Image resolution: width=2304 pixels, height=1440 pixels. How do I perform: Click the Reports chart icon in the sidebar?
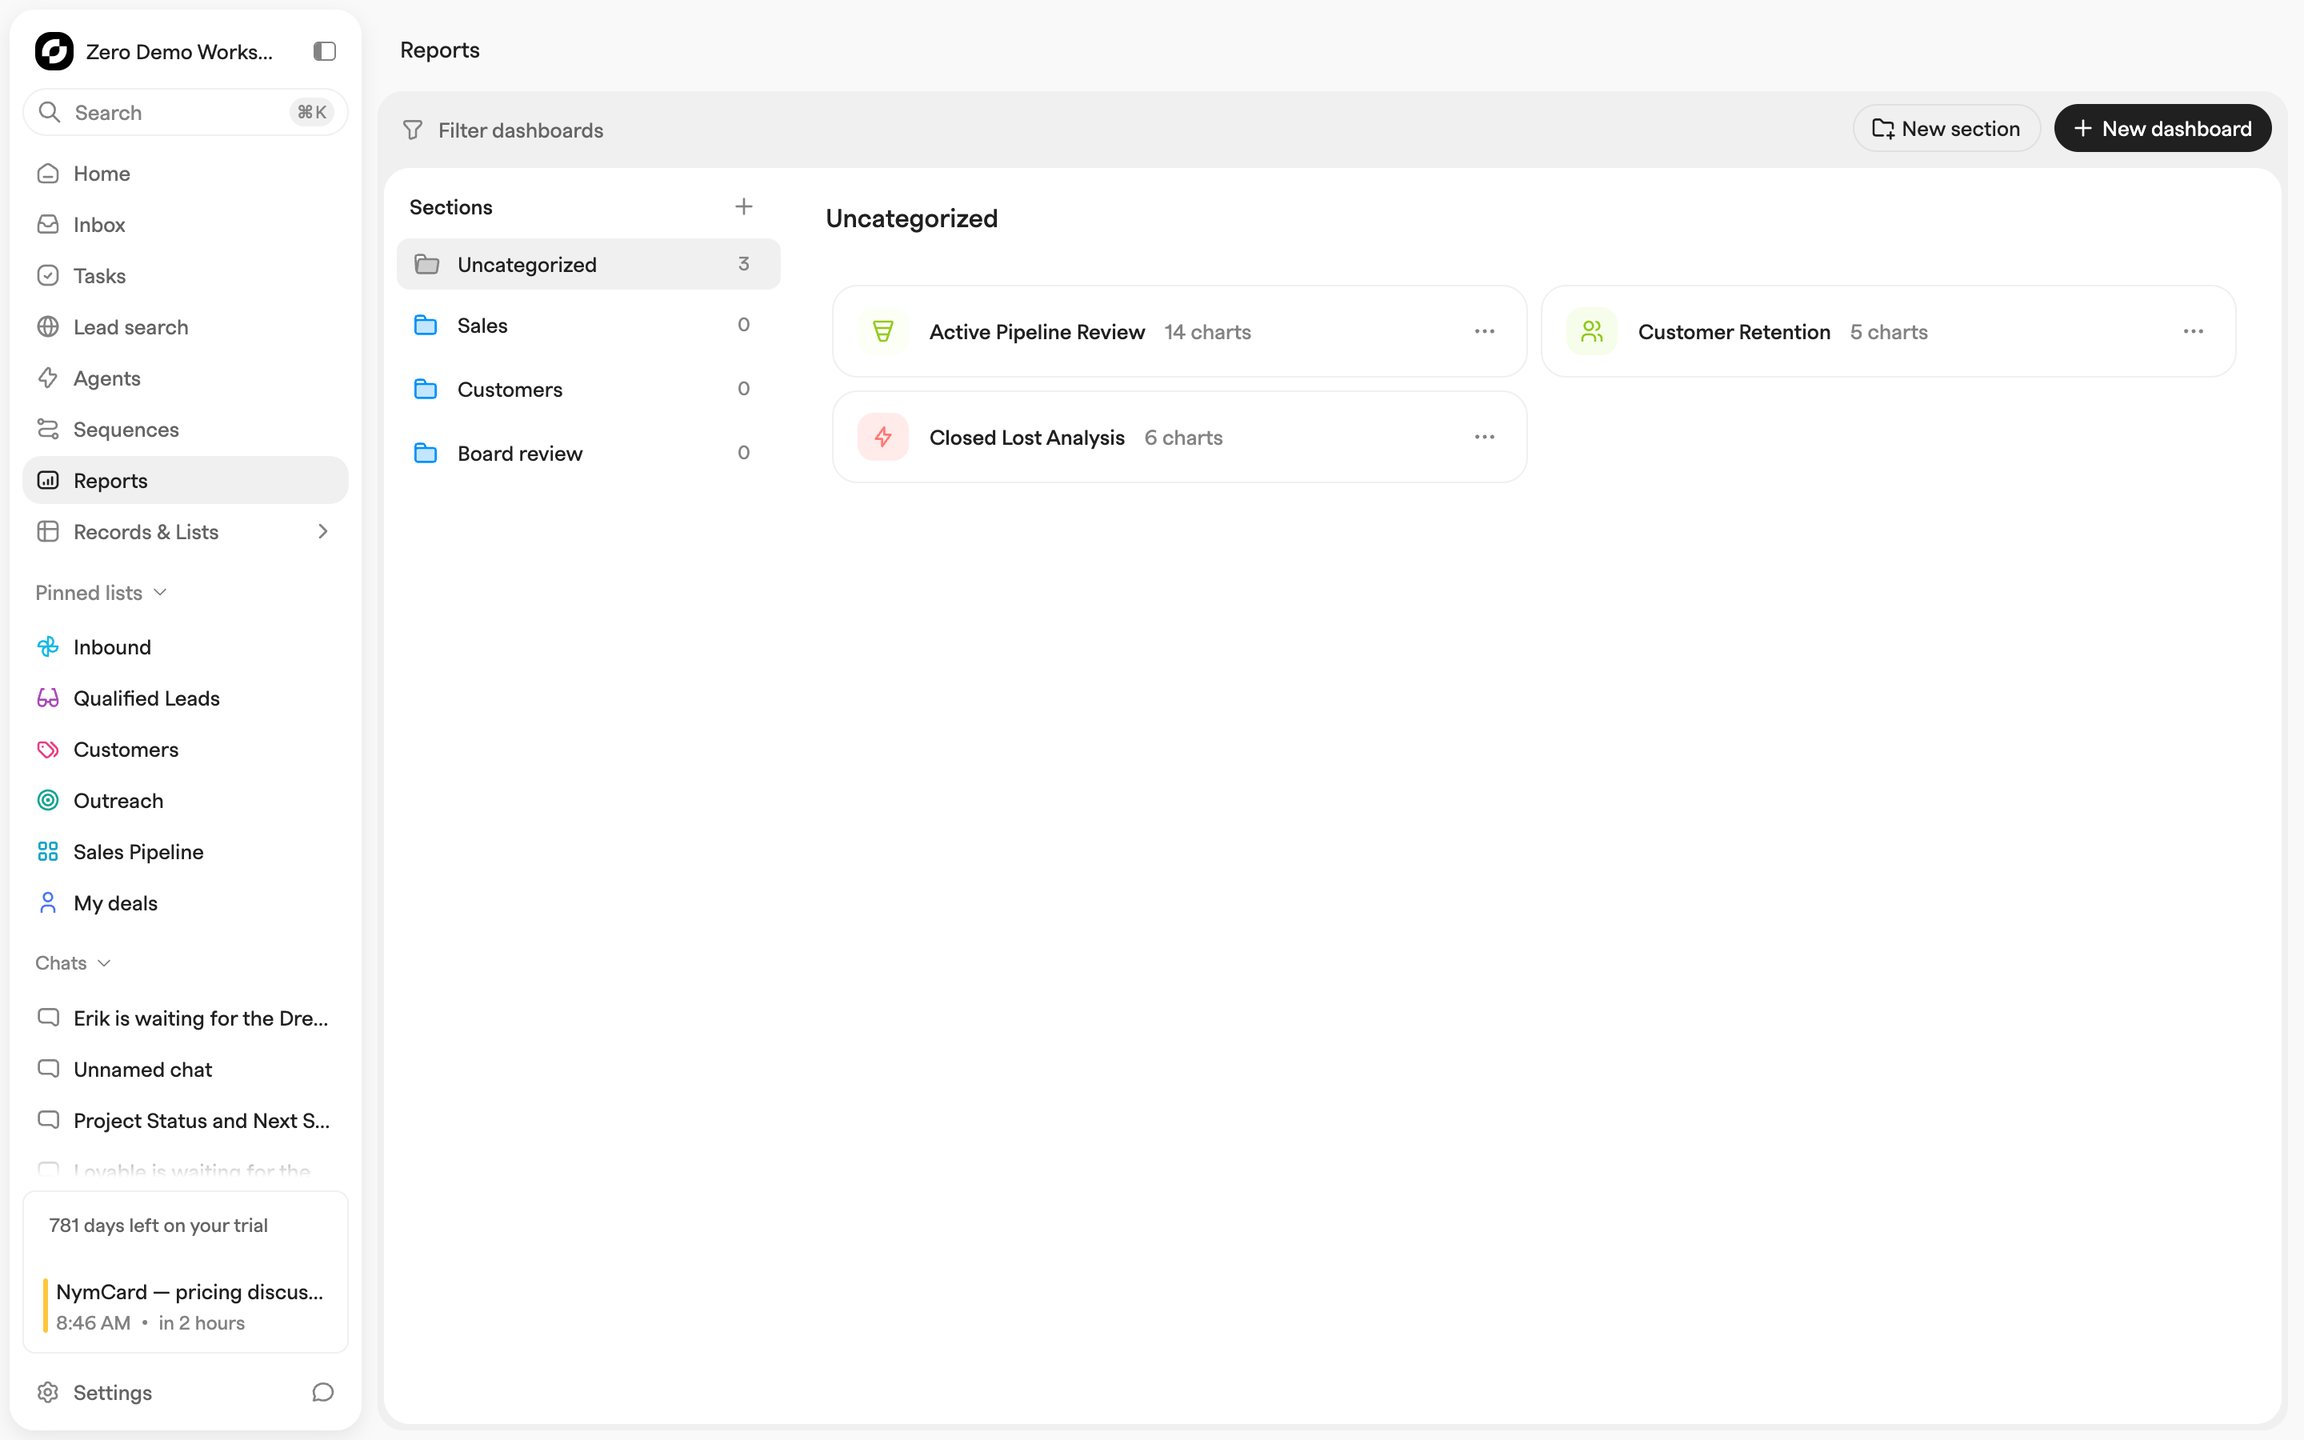point(48,480)
